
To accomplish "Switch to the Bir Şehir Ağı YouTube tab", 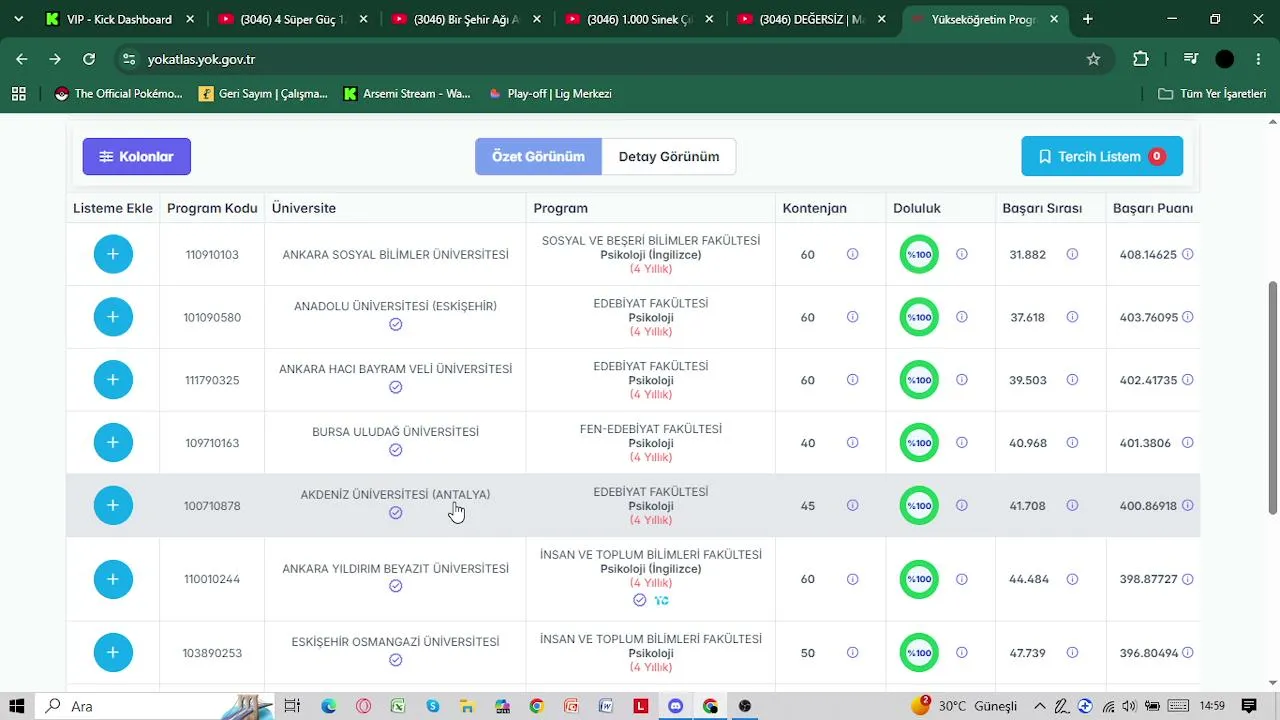I will (x=467, y=19).
